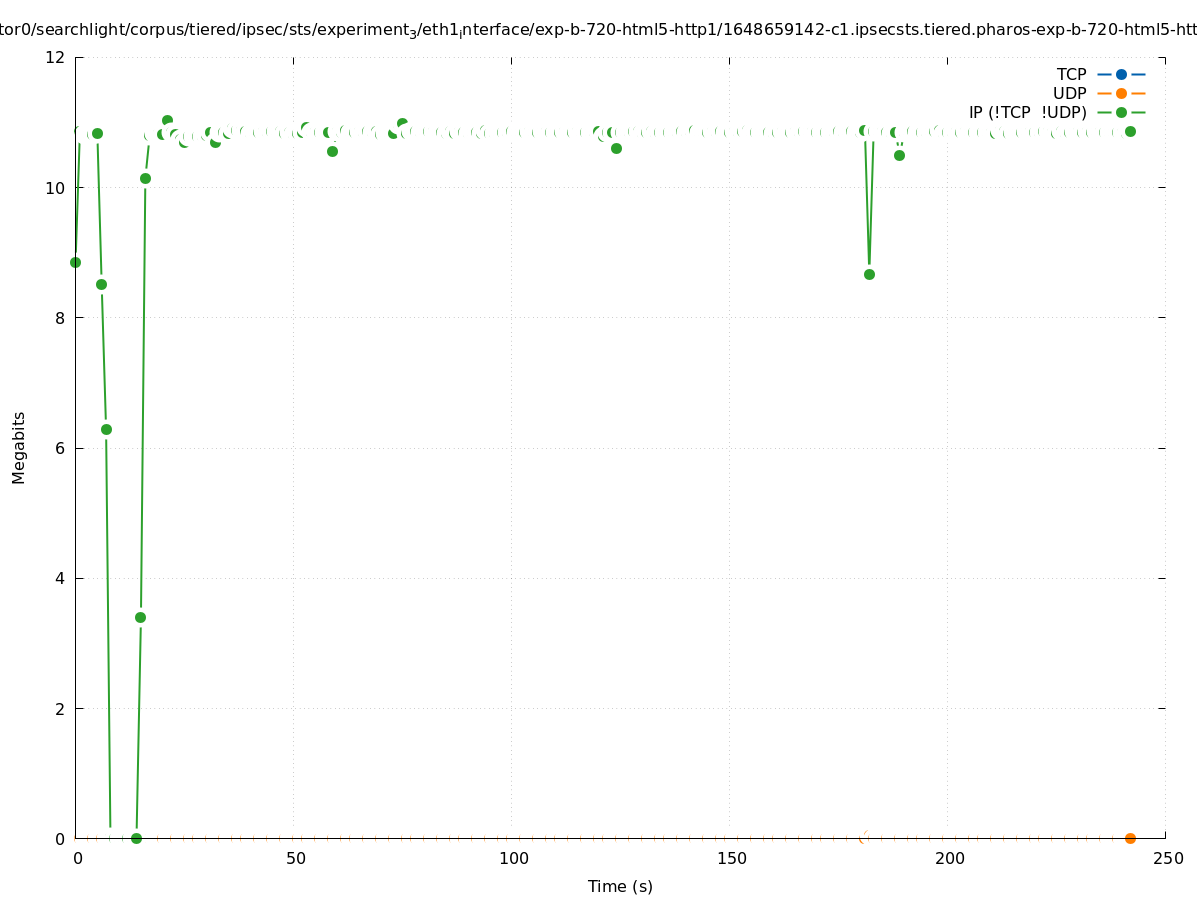Click the dip data point near 180 seconds
The image size is (1197, 900).
point(869,274)
